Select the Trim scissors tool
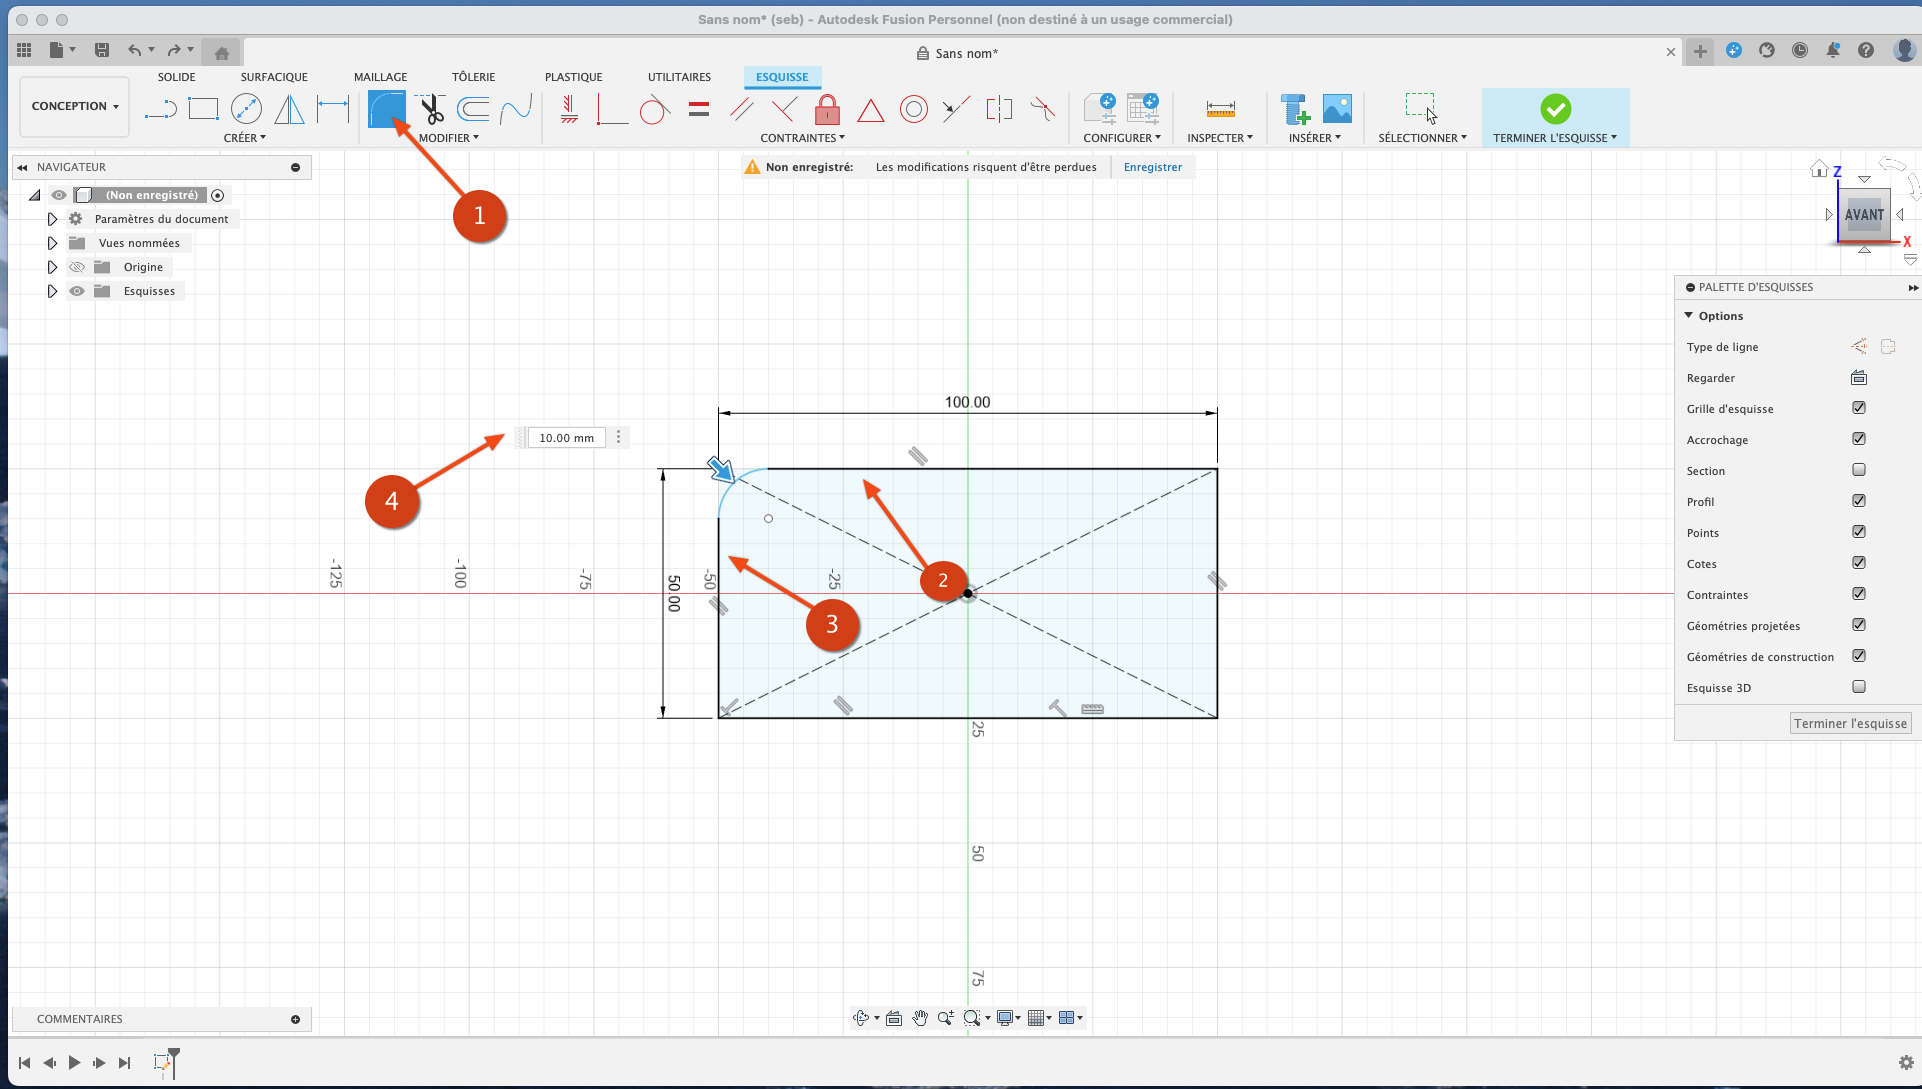Viewport: 1922px width, 1089px height. (x=431, y=109)
